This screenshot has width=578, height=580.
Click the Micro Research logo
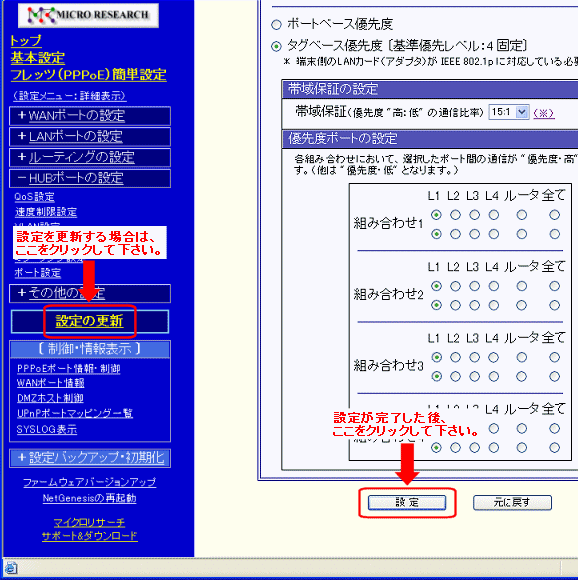point(88,15)
